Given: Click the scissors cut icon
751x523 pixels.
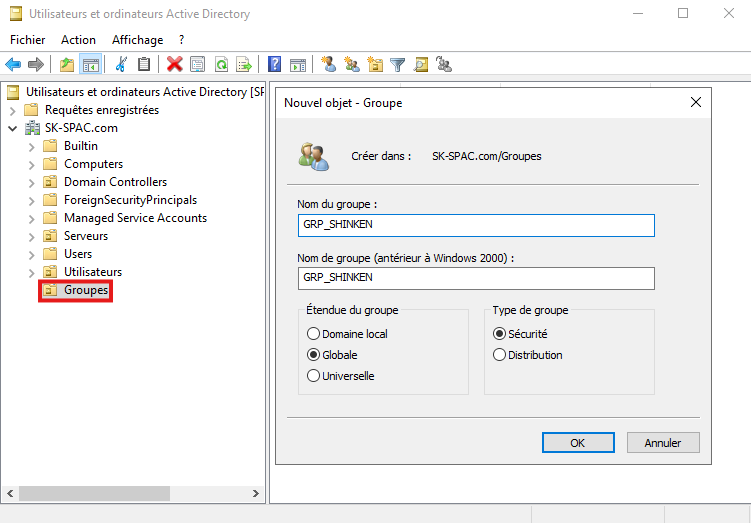Looking at the screenshot, I should pos(121,64).
